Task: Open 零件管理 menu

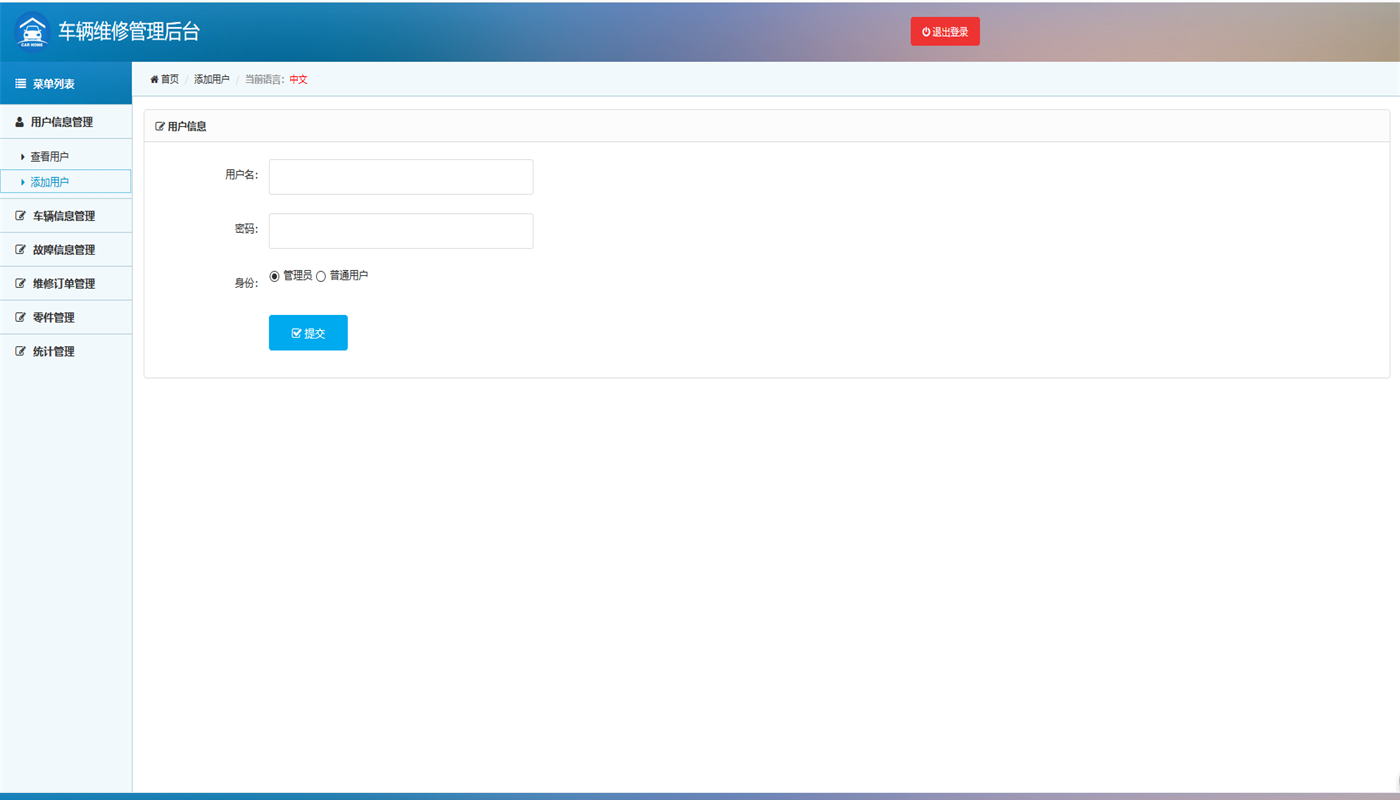Action: coord(66,318)
